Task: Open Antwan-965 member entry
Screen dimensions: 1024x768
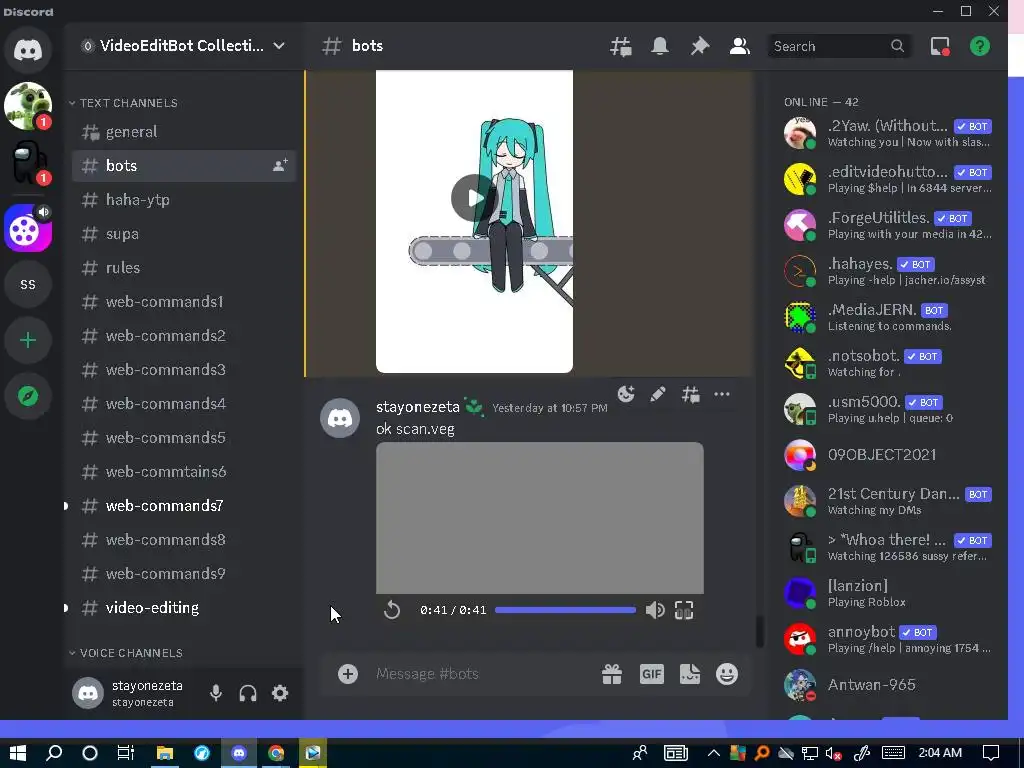Action: [888, 685]
